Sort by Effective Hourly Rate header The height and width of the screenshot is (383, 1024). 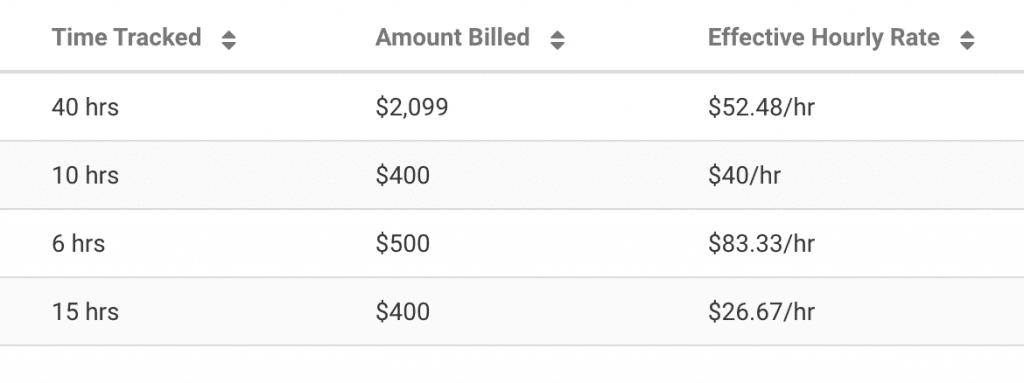tap(824, 38)
